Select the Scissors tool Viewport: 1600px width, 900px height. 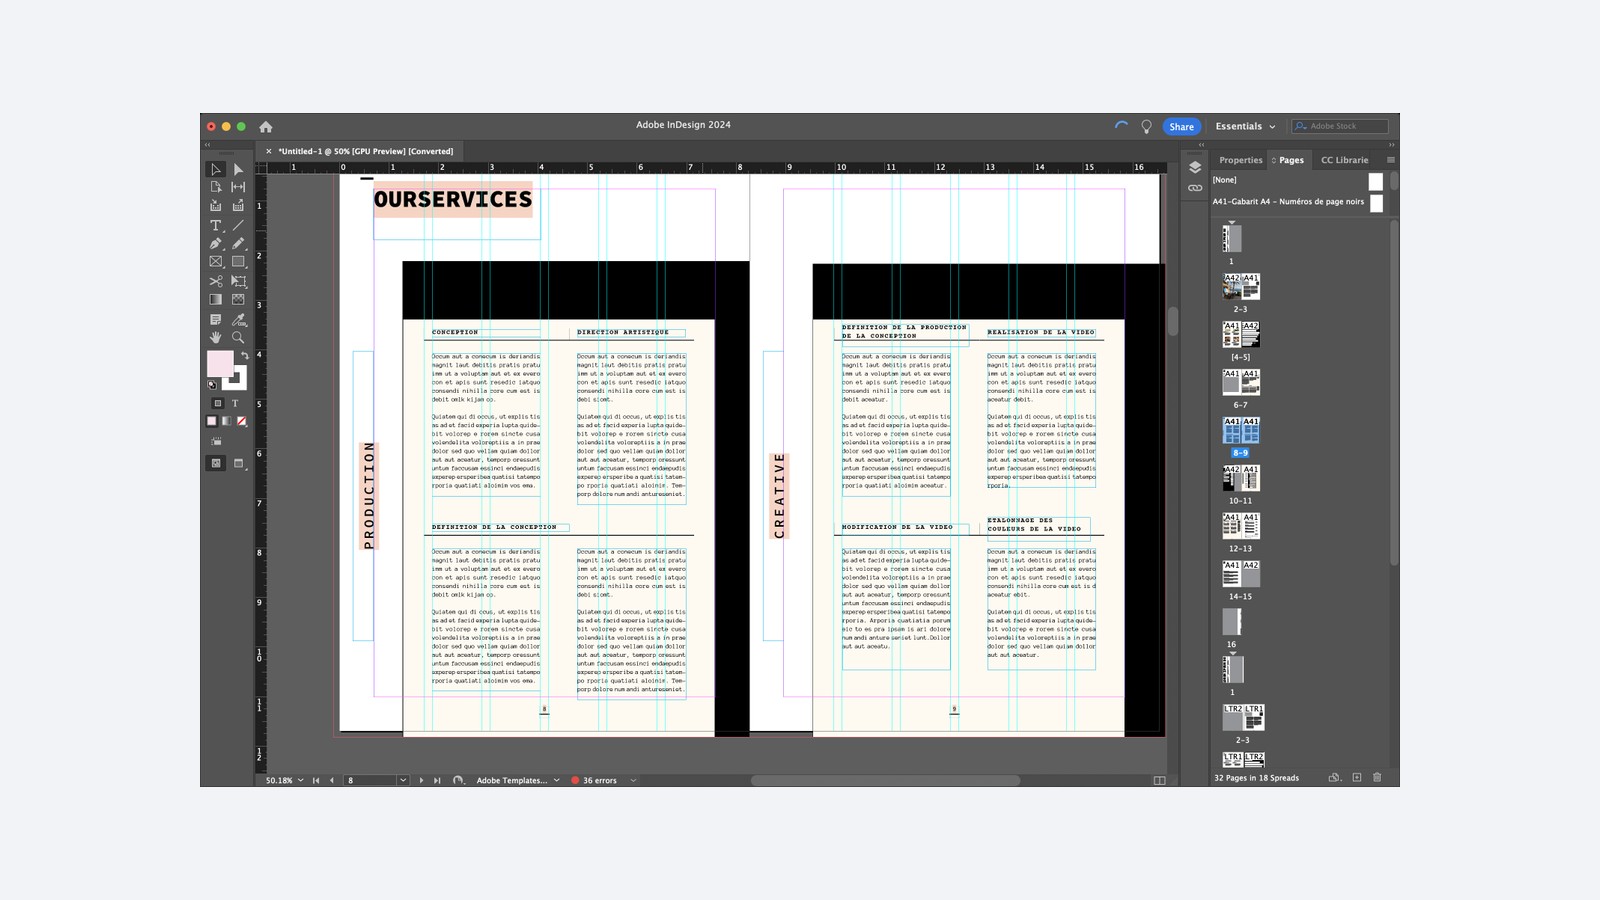click(x=215, y=281)
